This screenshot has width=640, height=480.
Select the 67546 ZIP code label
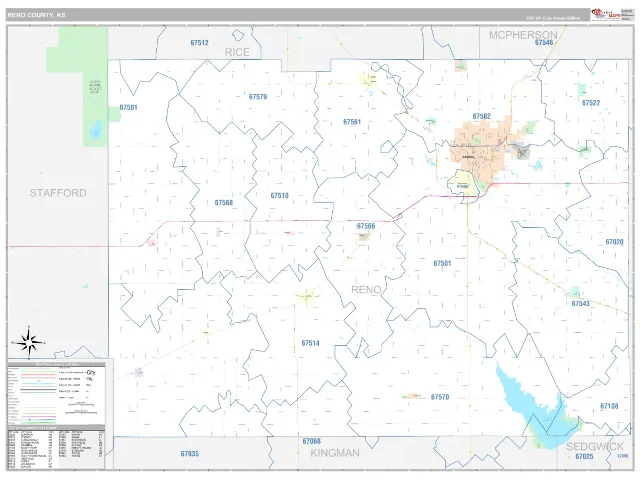tap(544, 42)
